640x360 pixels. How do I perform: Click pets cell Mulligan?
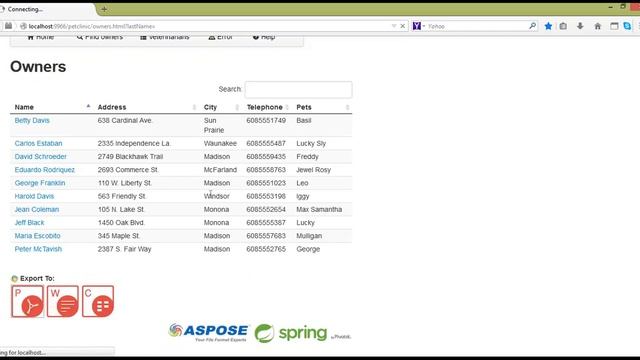(309, 236)
